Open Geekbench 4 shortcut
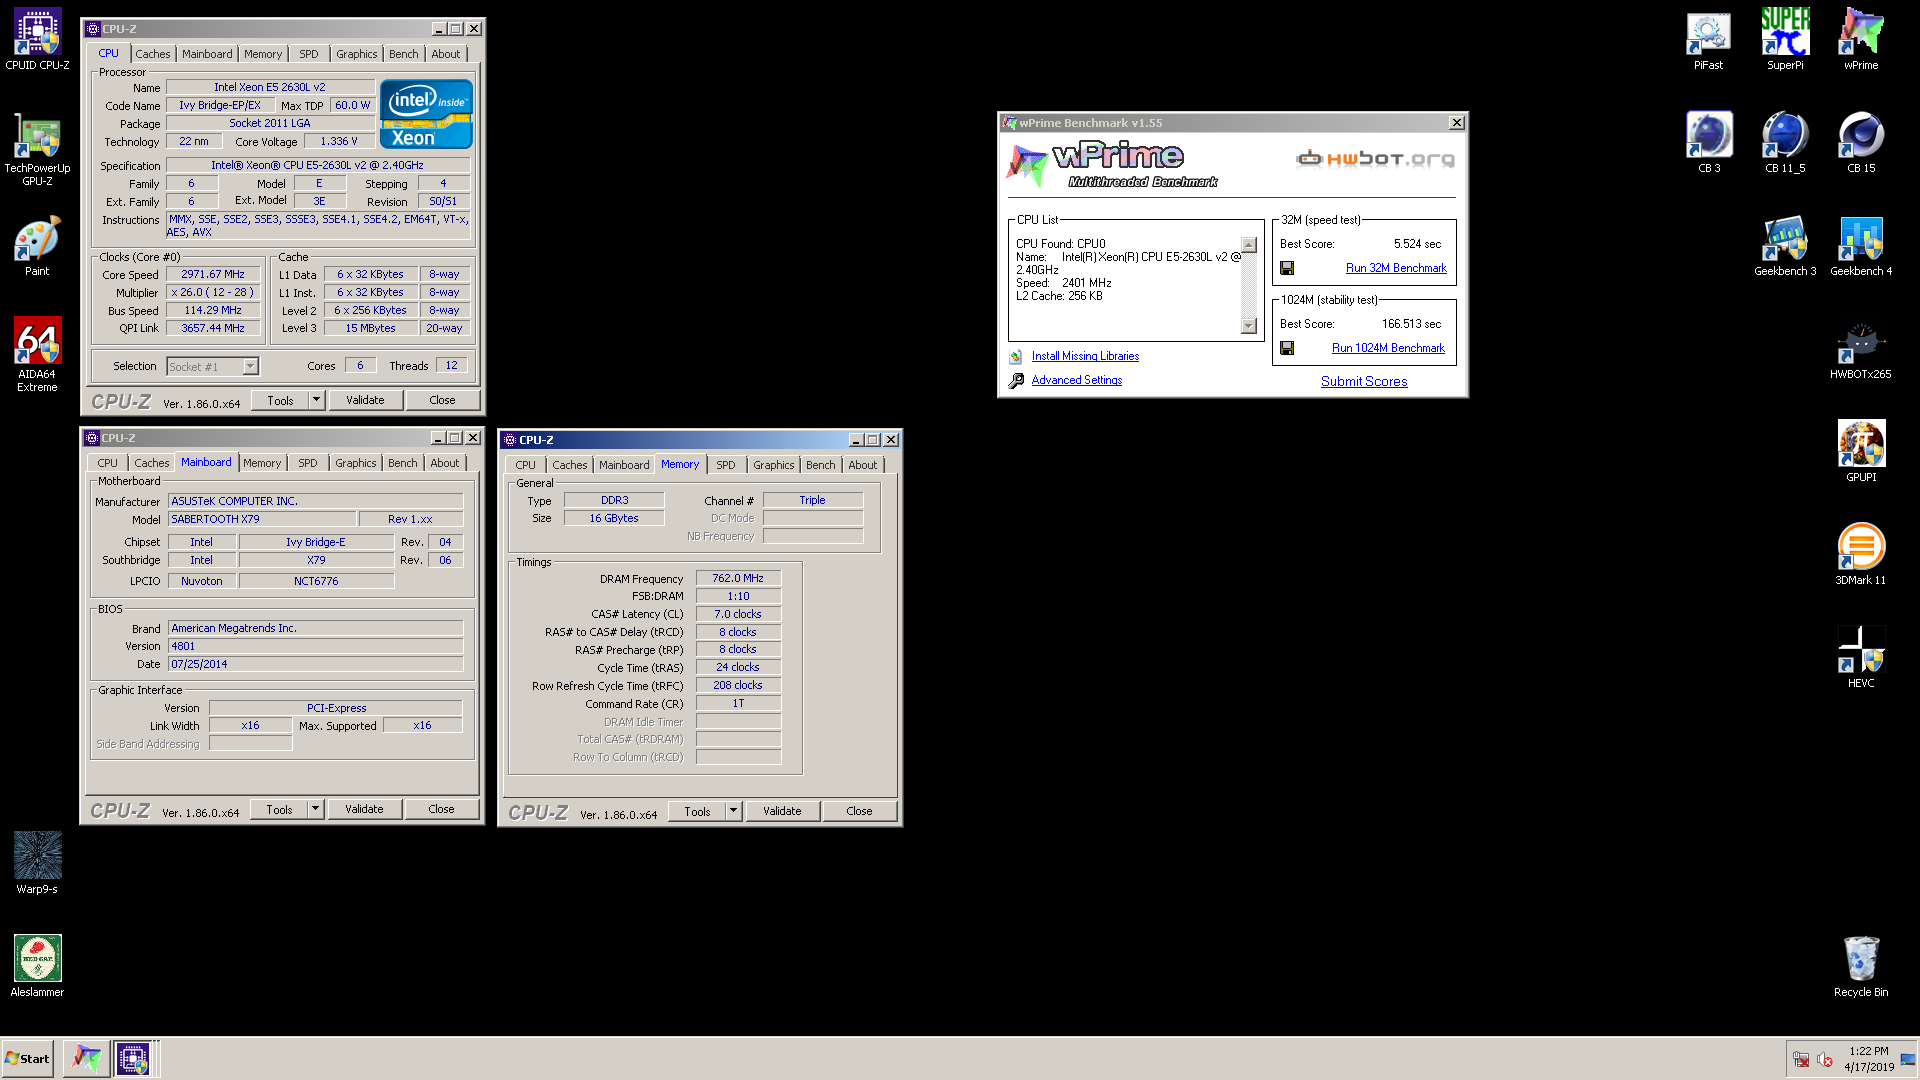Screen dimensions: 1920x1080 tap(1861, 246)
